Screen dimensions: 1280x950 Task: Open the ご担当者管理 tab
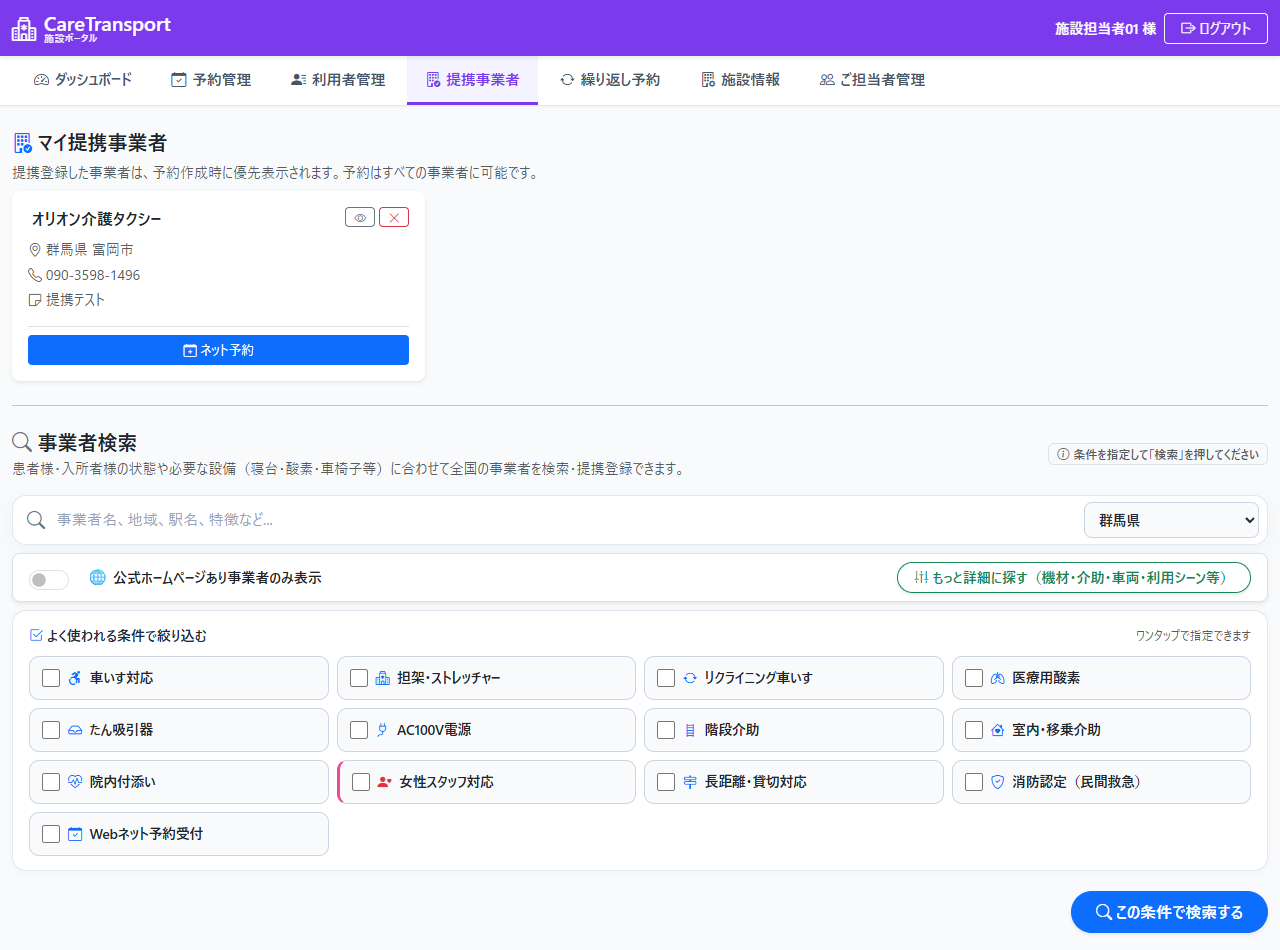pos(872,80)
